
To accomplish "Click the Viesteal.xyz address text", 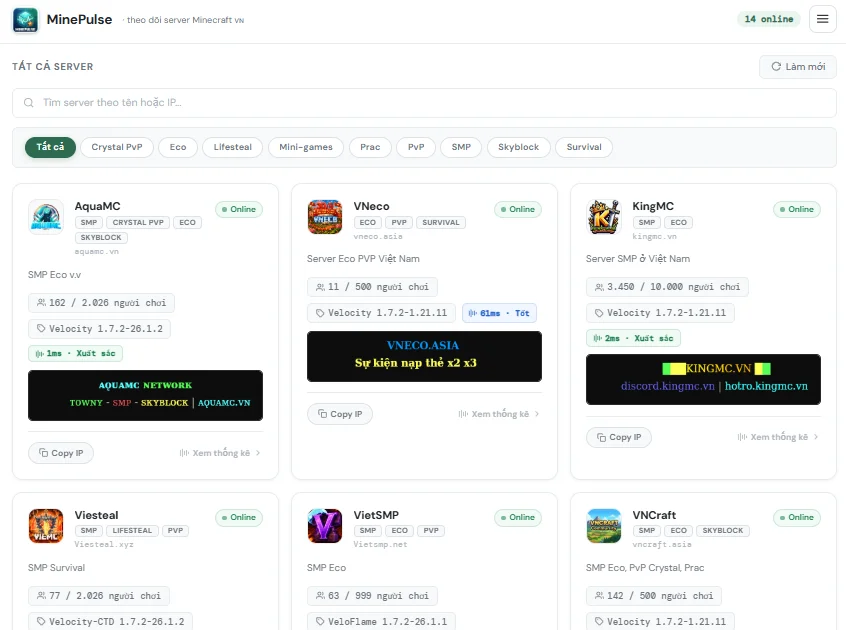I will click(x=104, y=545).
